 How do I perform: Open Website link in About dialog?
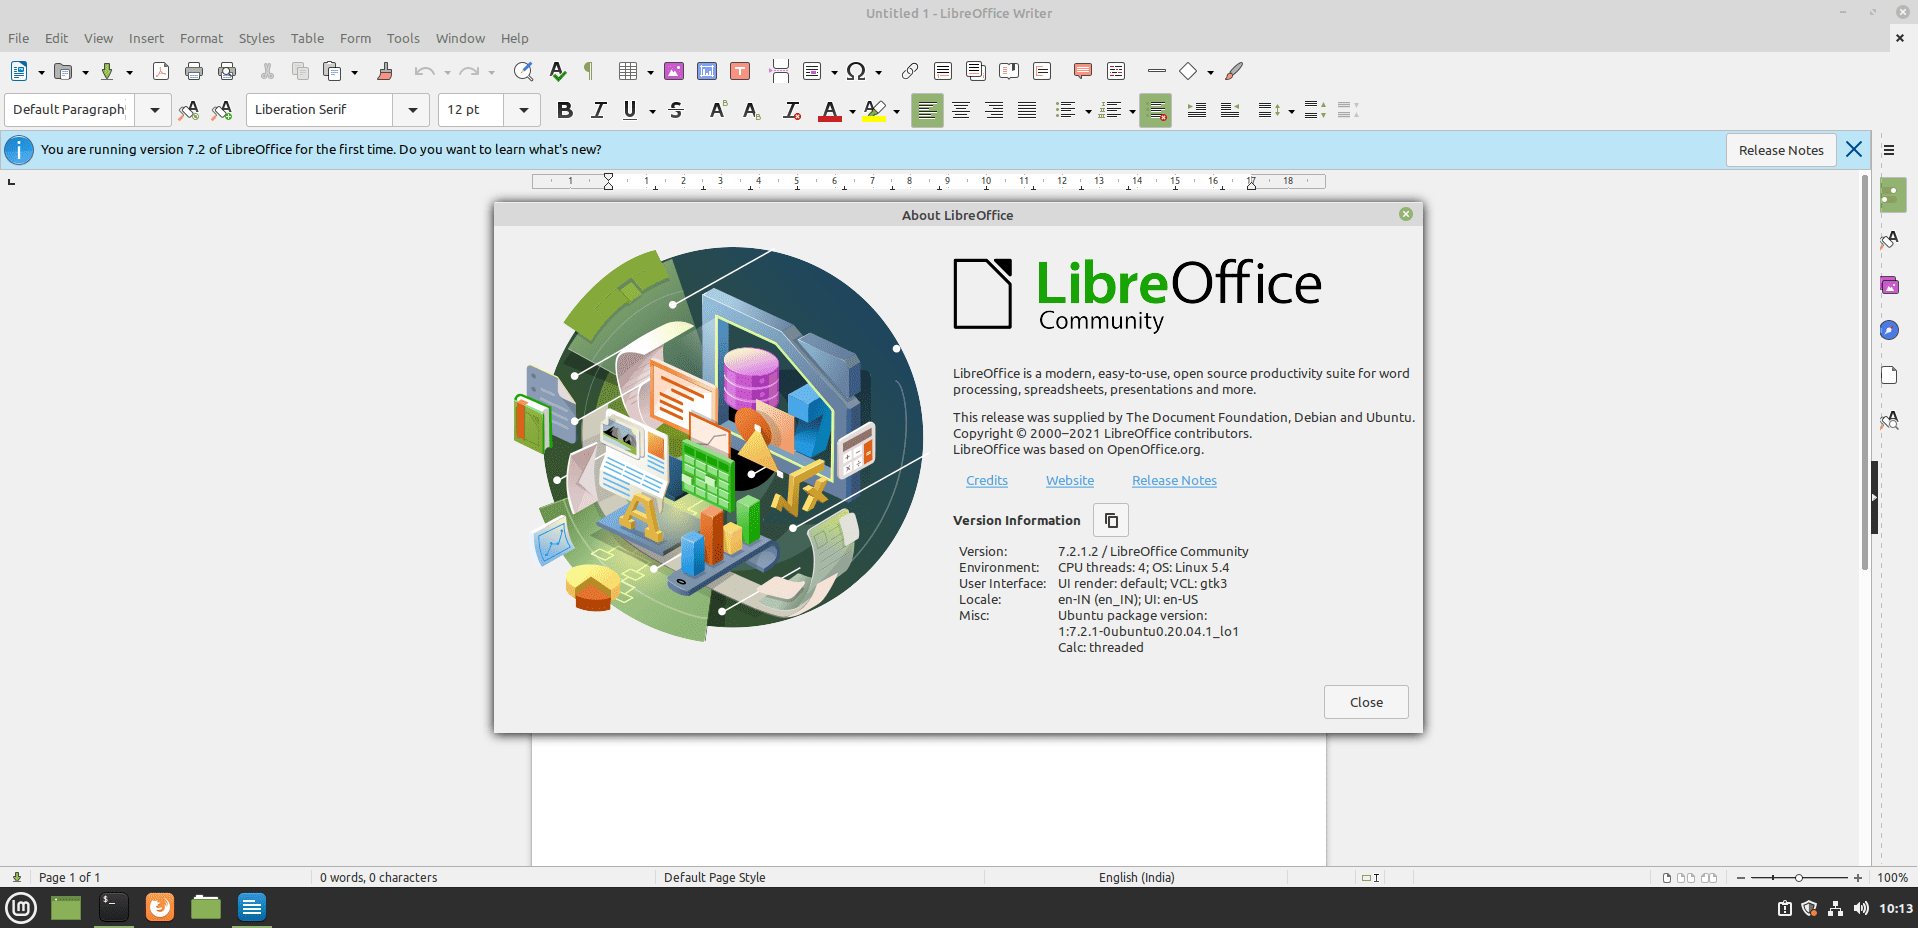[1070, 481]
